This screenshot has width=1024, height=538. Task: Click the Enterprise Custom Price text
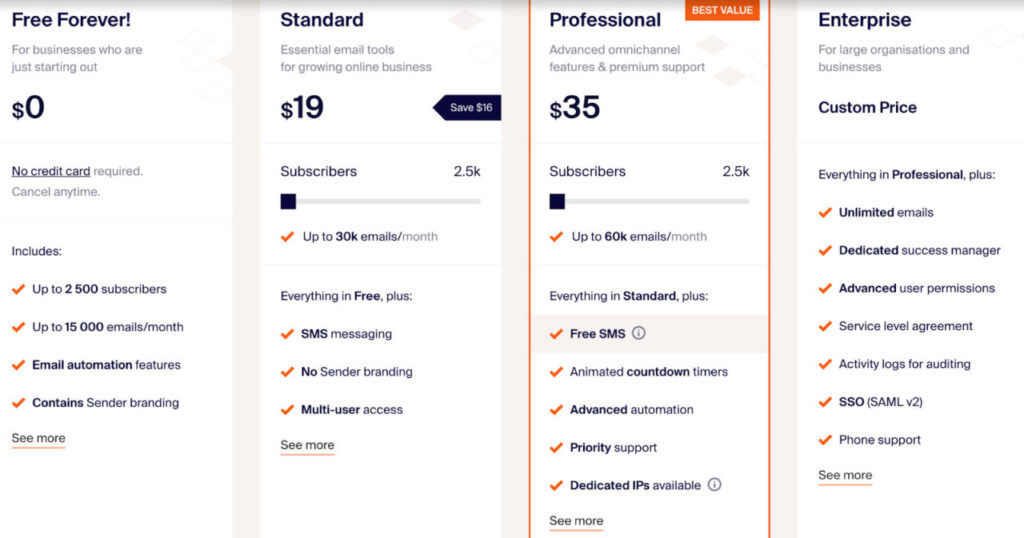point(867,108)
